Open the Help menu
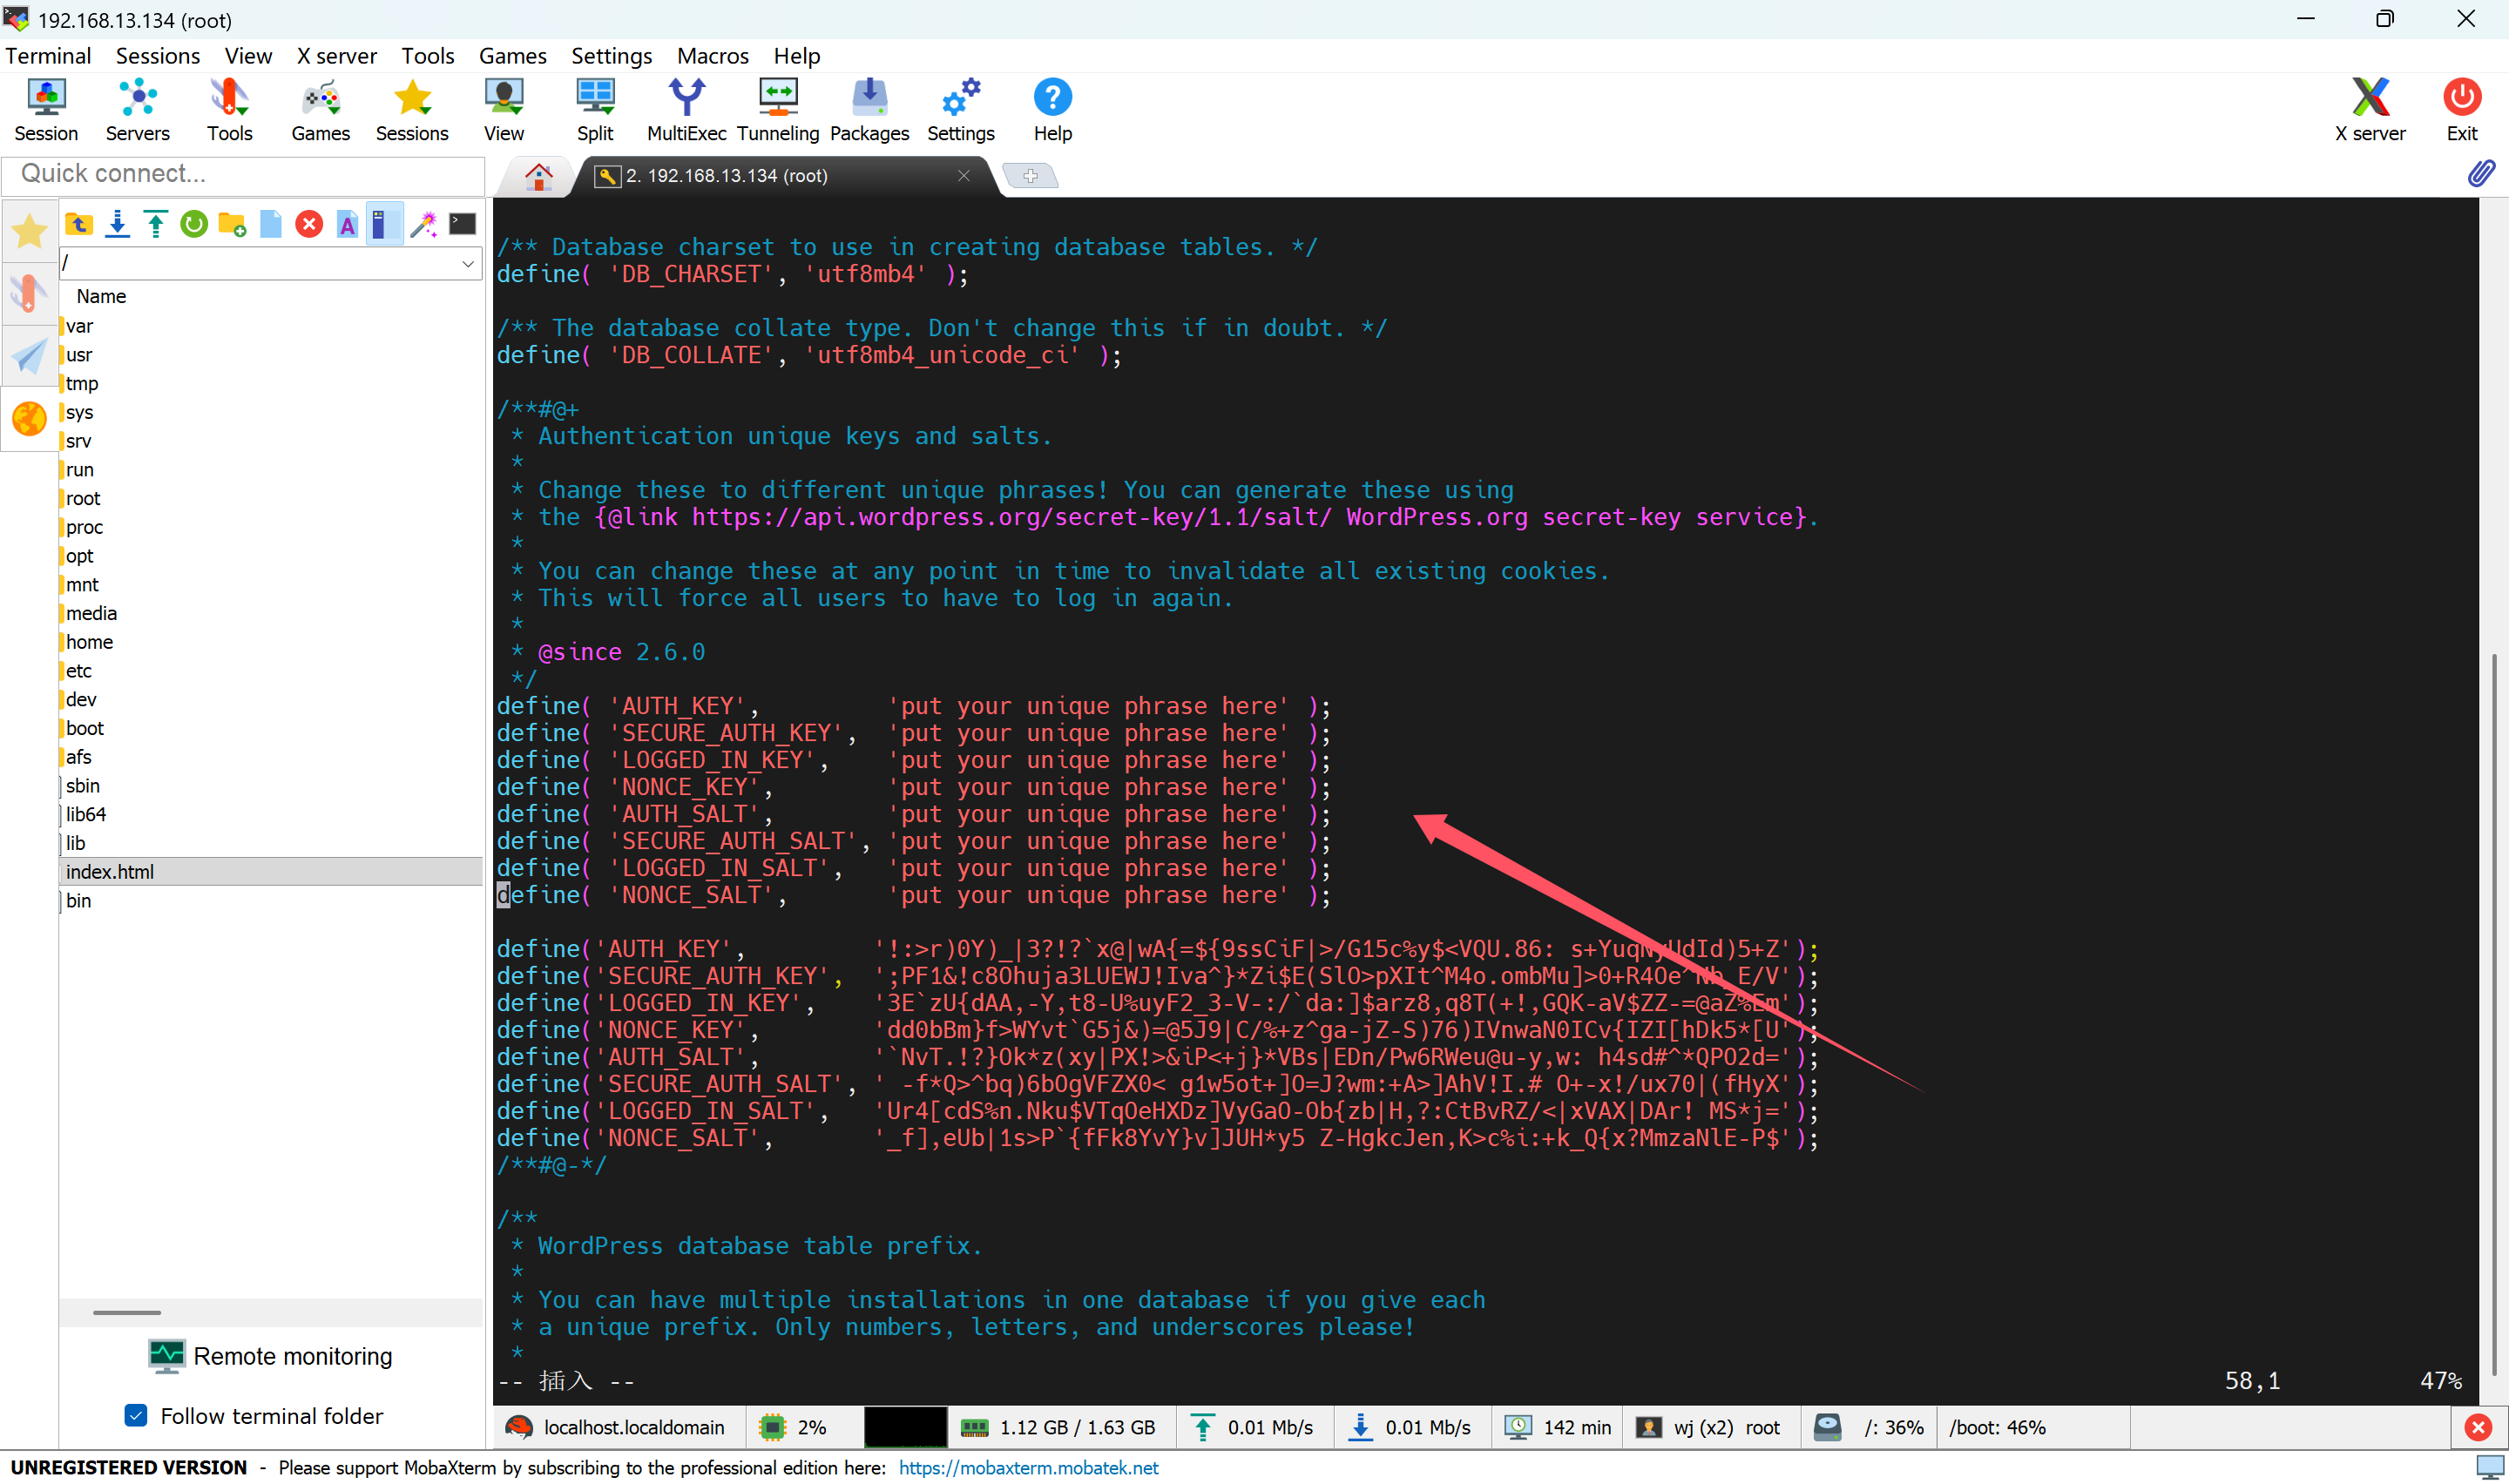Image resolution: width=2509 pixels, height=1484 pixels. tap(797, 56)
